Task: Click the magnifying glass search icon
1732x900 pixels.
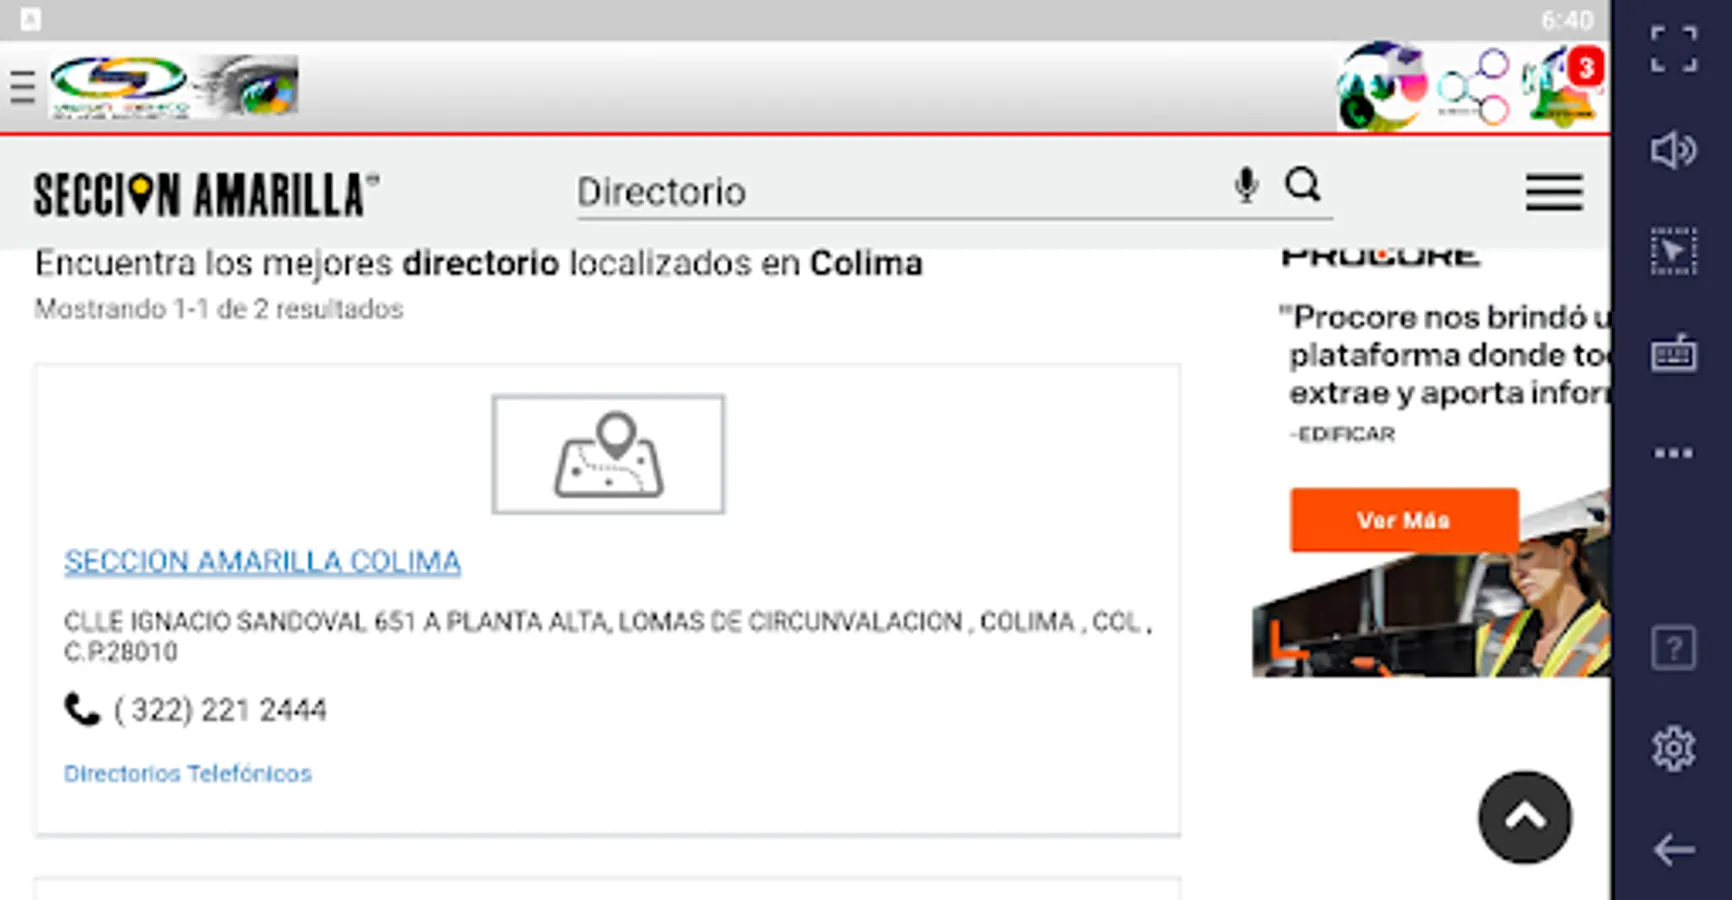Action: [1303, 185]
